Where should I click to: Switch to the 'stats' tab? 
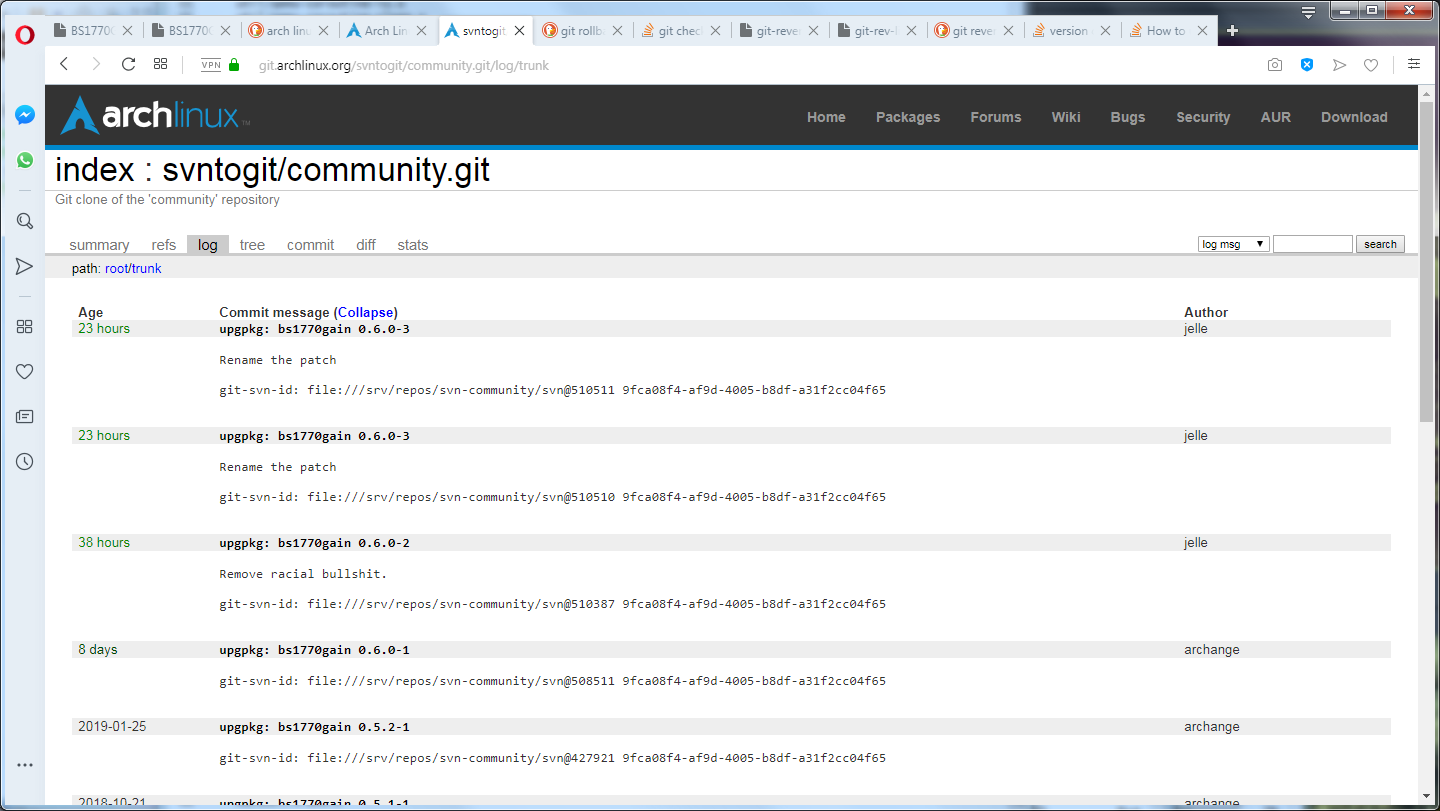[412, 245]
